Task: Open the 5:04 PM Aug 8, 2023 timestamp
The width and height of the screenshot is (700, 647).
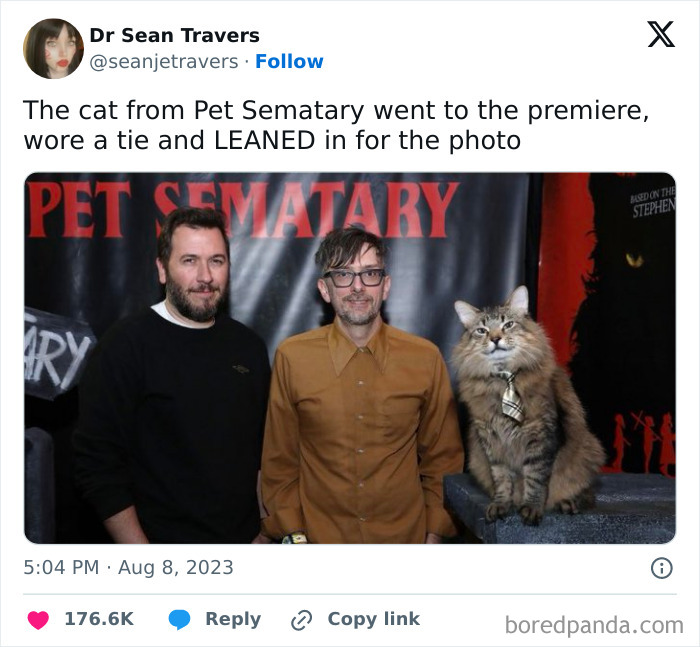Action: coord(128,568)
